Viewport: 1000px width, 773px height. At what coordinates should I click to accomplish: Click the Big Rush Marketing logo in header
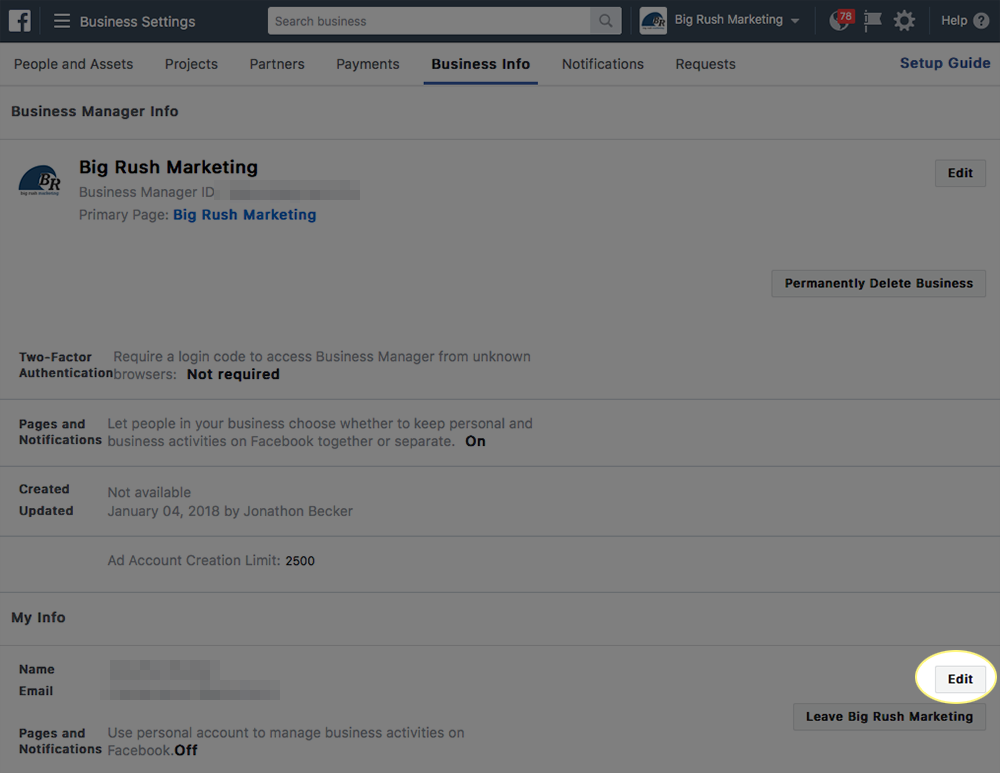click(653, 21)
